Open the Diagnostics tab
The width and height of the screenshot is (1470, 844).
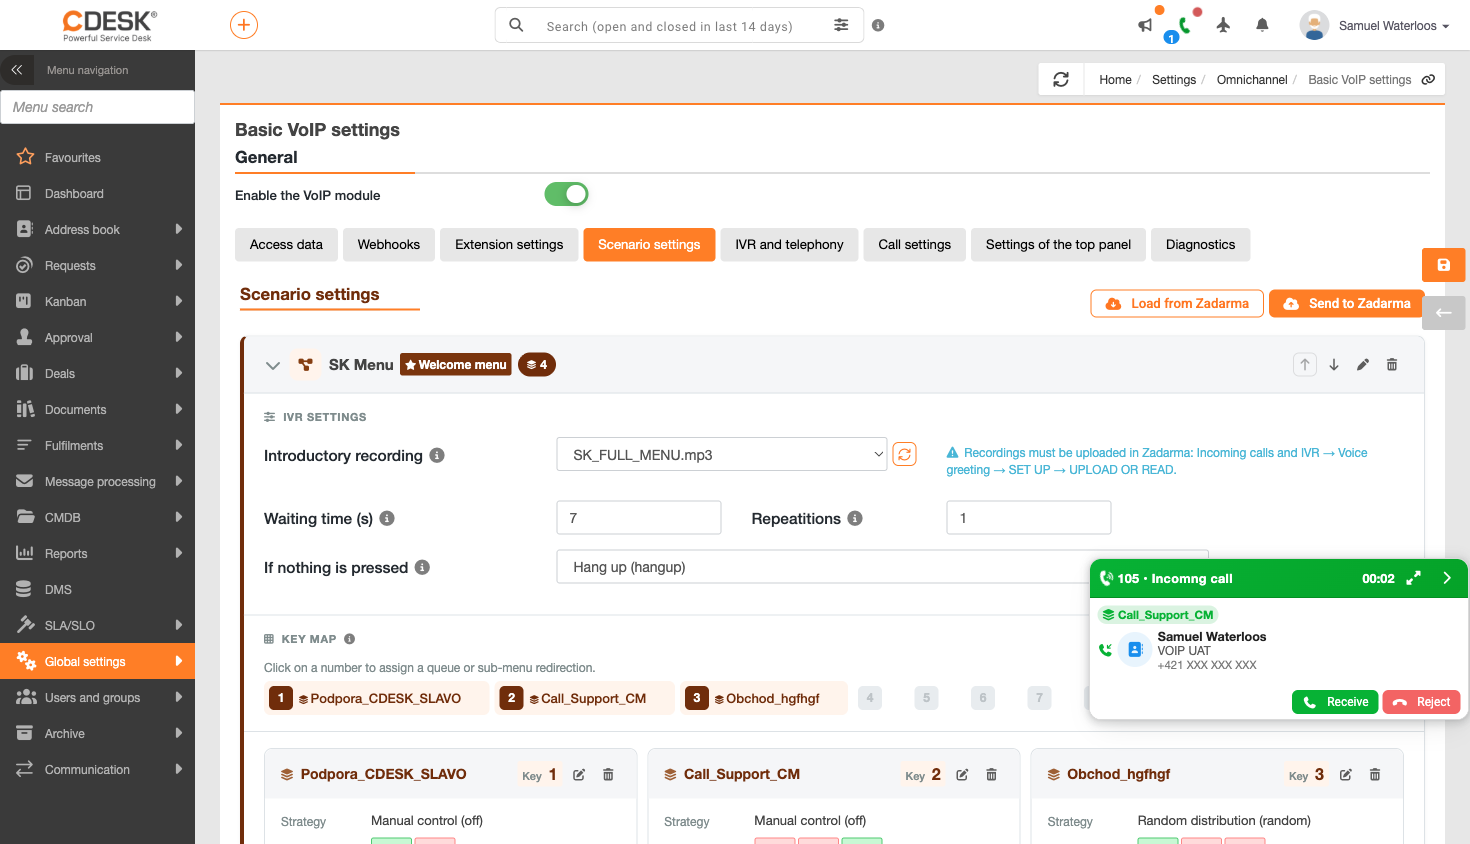(1200, 244)
